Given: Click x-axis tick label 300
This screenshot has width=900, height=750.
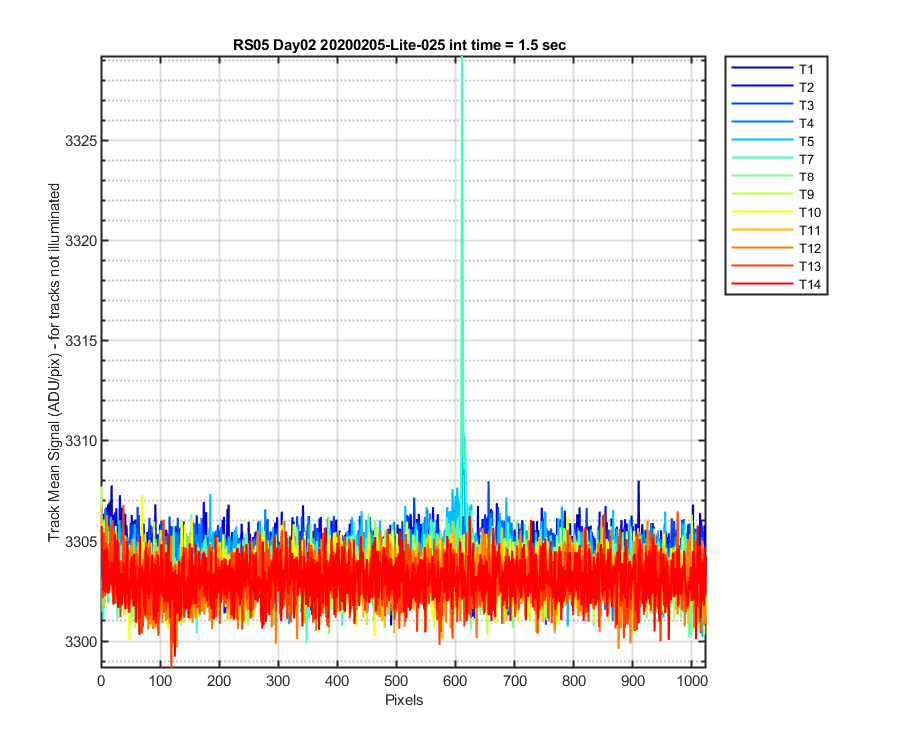Looking at the screenshot, I should click(x=278, y=681).
